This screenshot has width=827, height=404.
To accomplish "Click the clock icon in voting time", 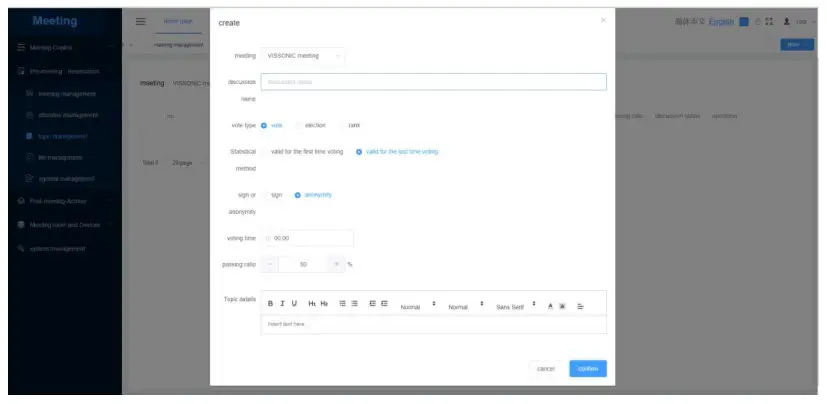I will point(268,238).
